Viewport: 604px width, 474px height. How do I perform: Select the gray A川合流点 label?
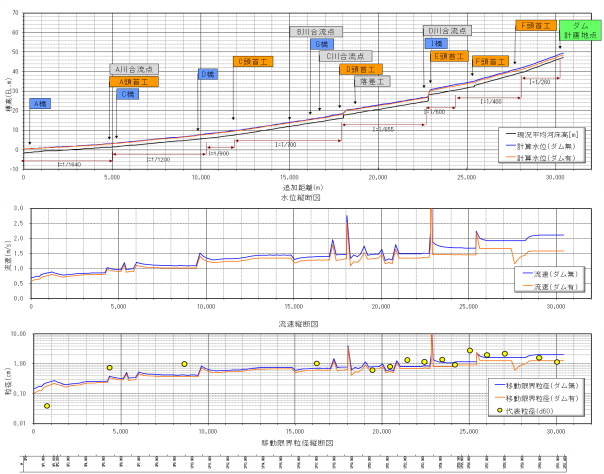131,70
